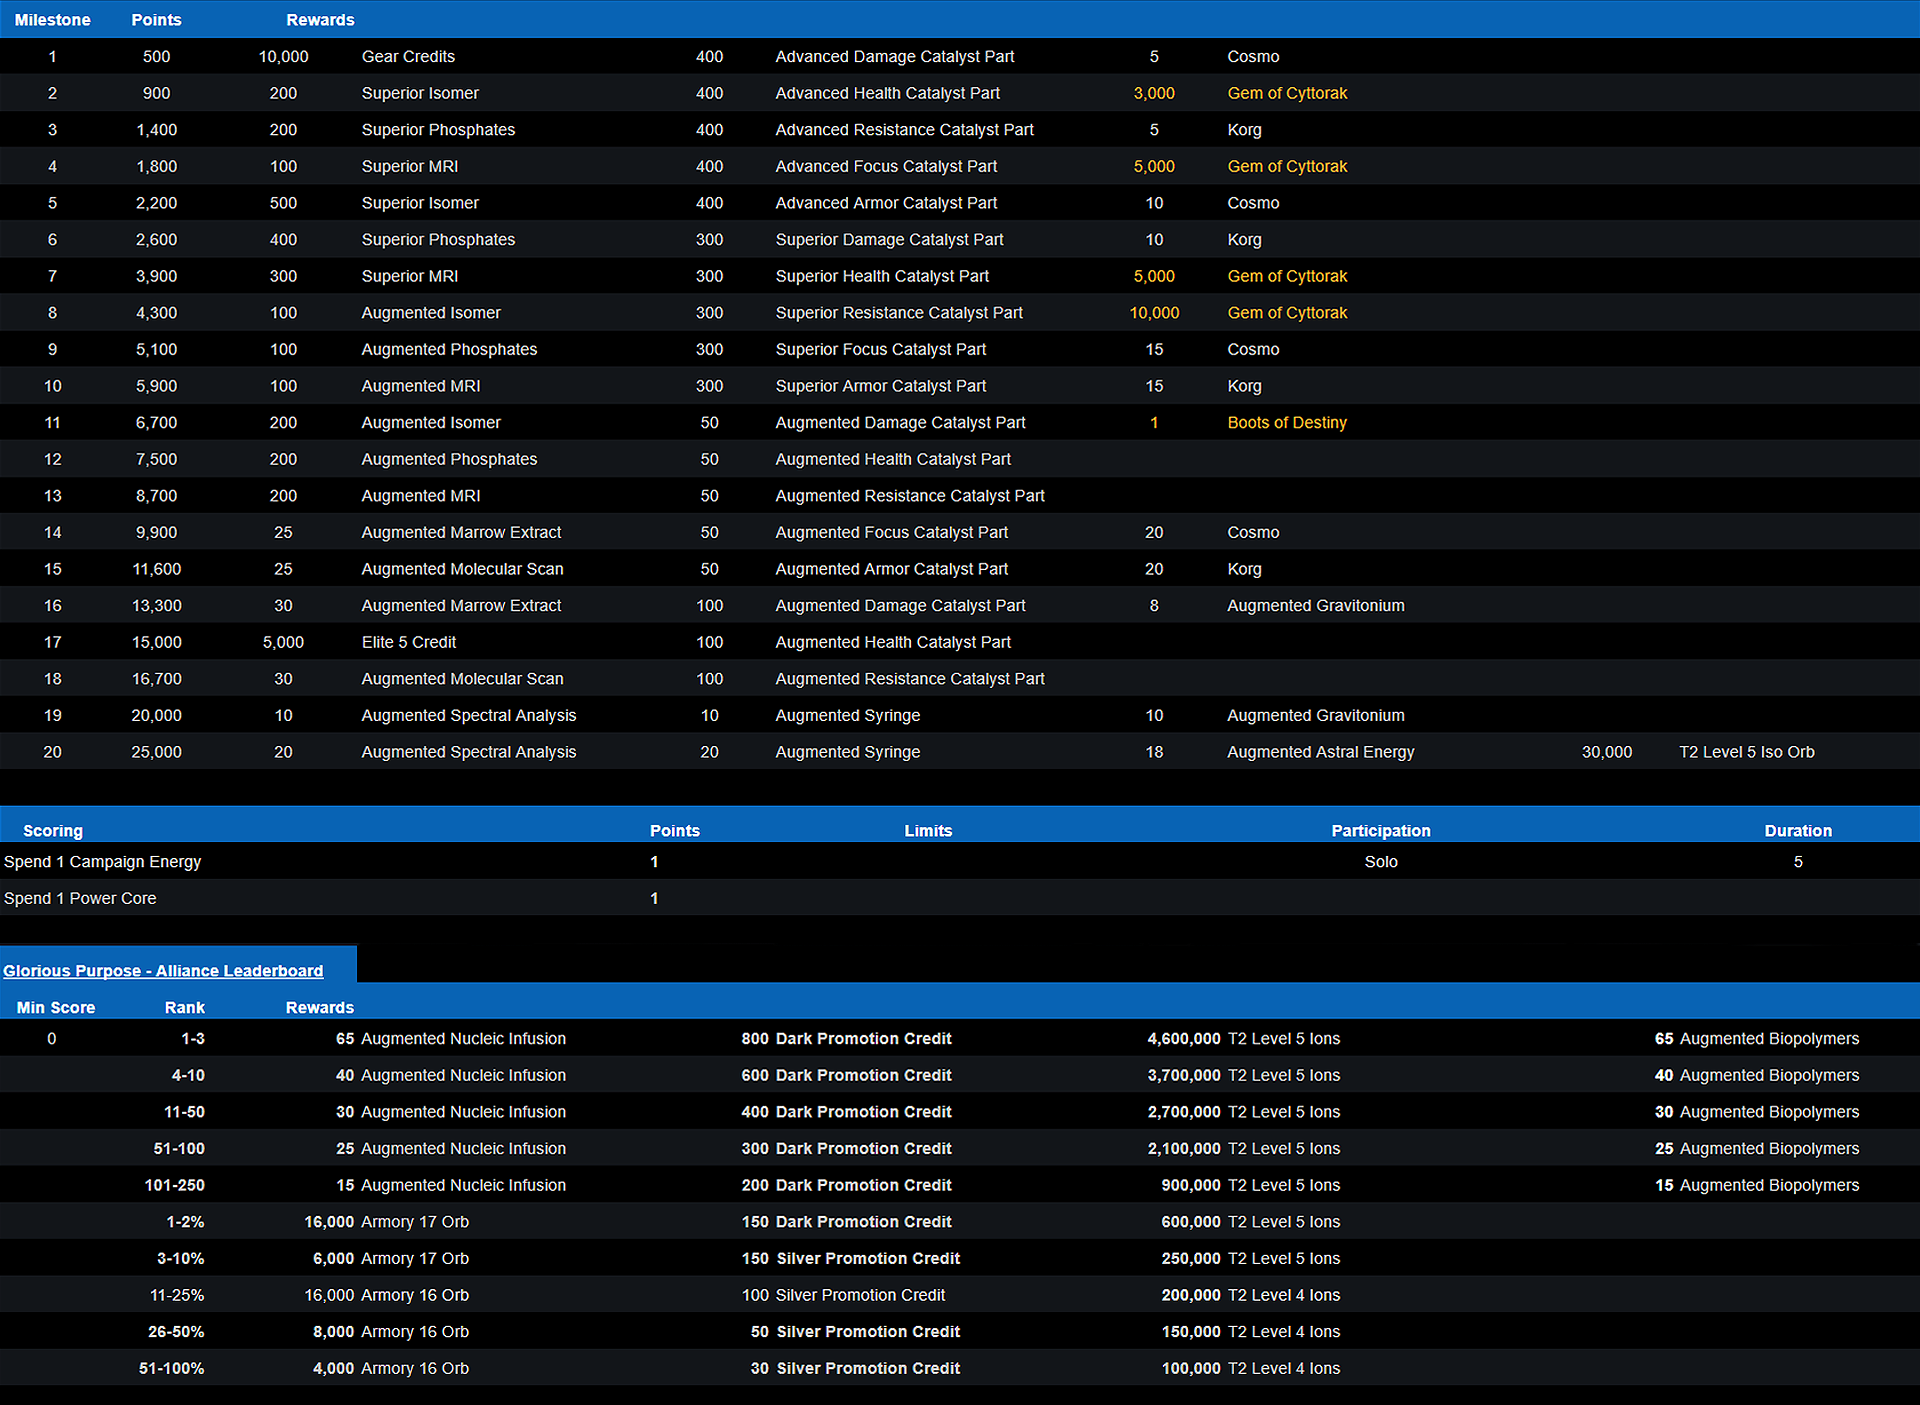Select the Min Score column header
The height and width of the screenshot is (1405, 1920).
55,1008
